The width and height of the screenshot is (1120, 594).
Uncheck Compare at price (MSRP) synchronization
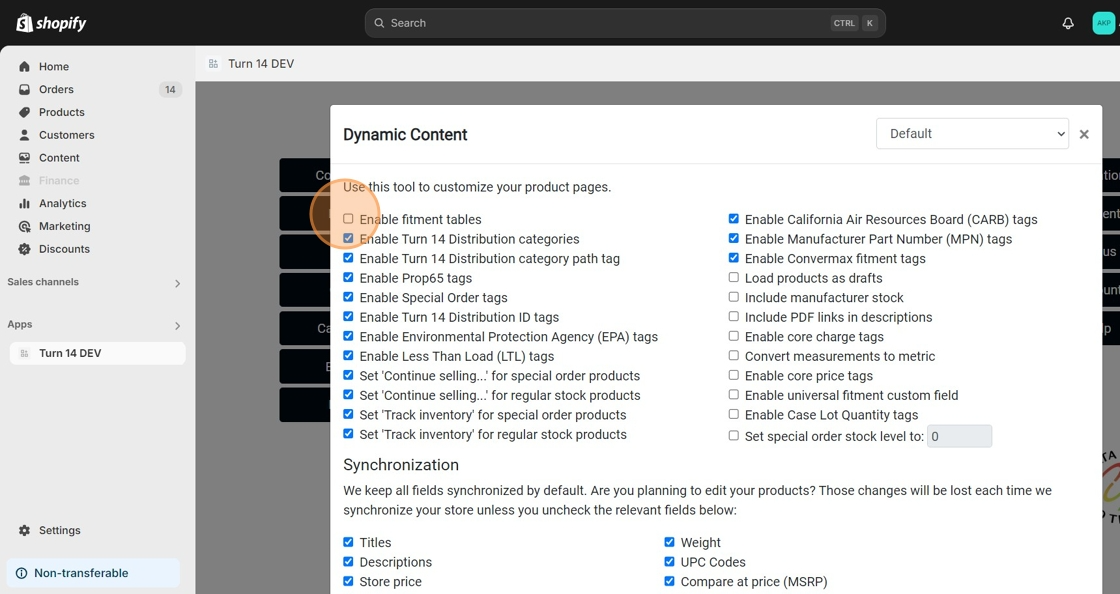coord(669,581)
